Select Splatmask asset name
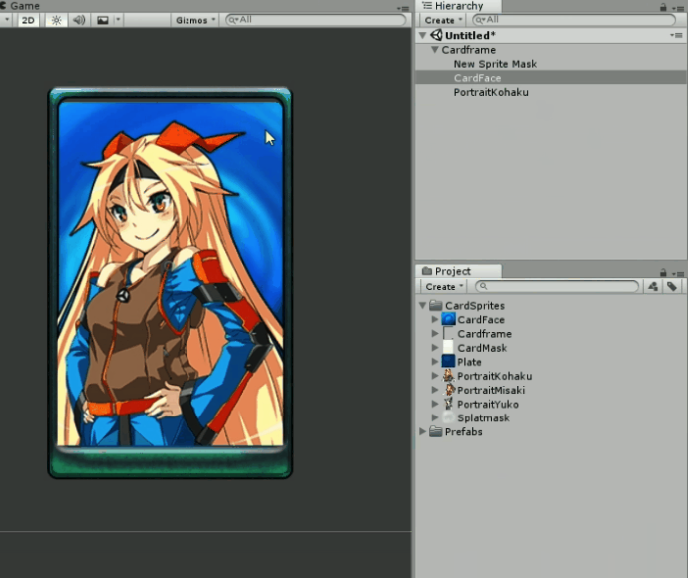 pos(483,417)
